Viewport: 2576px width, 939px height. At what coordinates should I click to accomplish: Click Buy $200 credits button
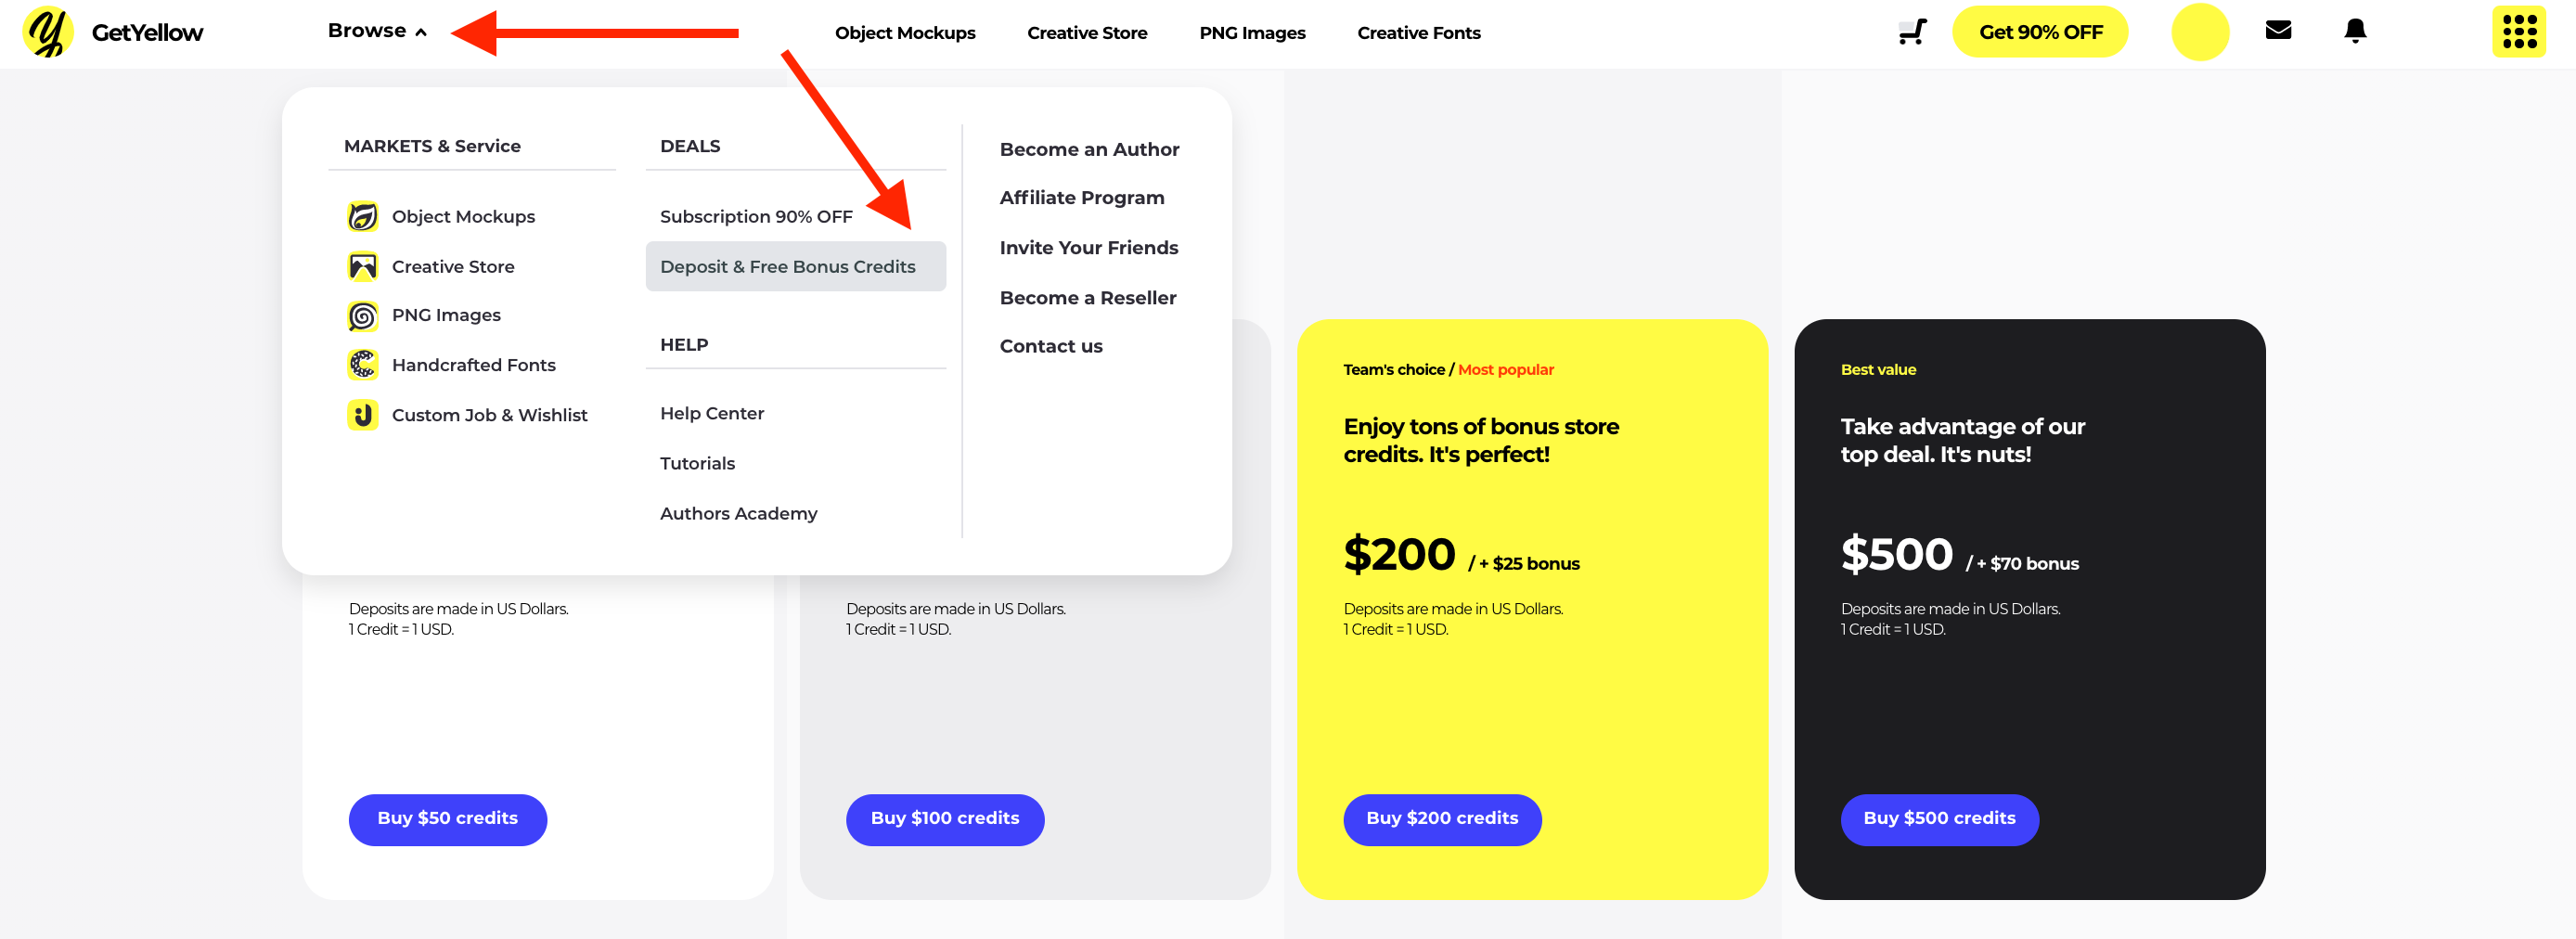click(x=1441, y=819)
